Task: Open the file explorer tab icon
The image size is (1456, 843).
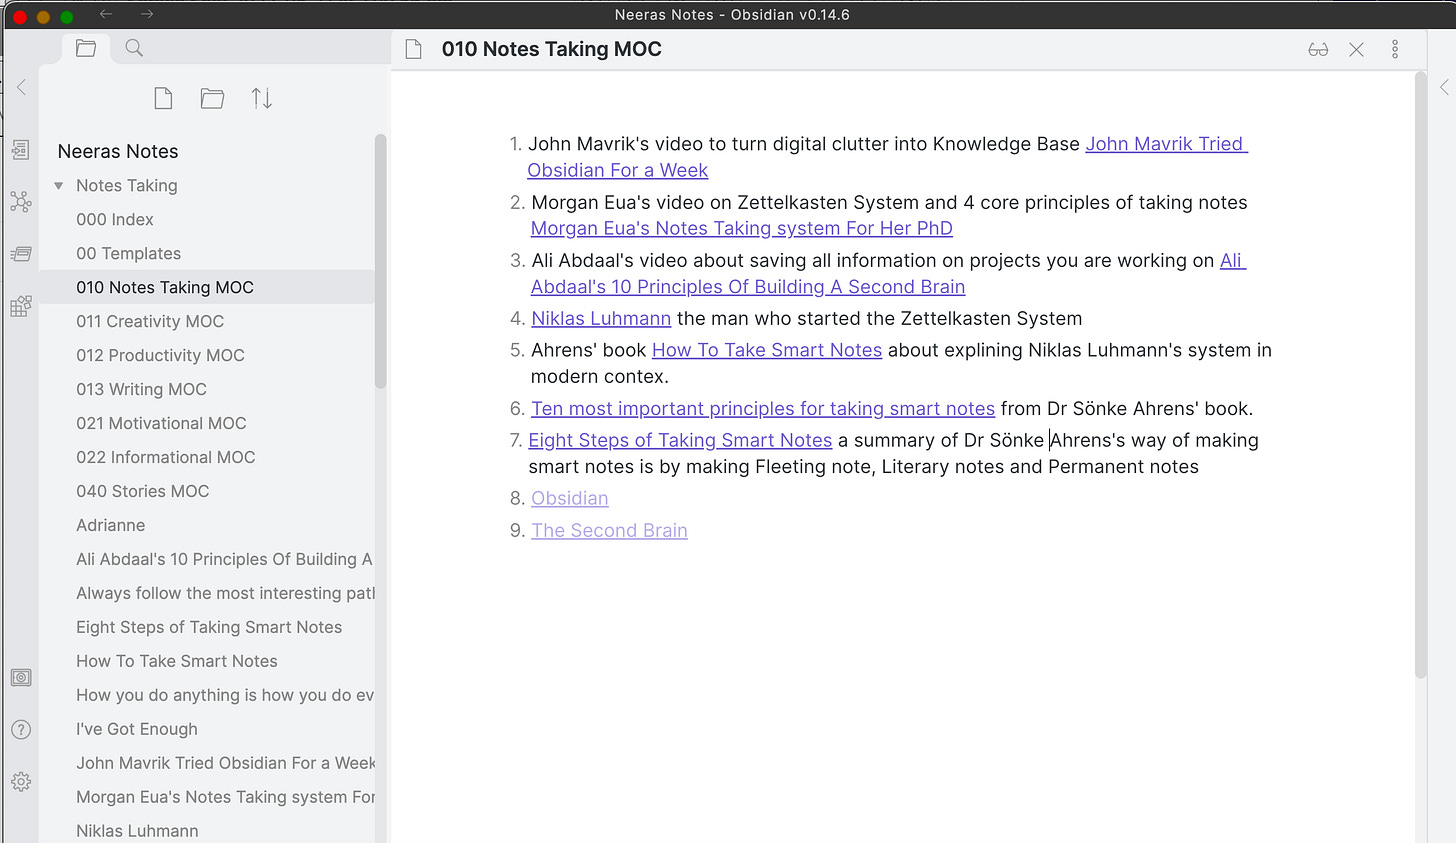Action: coord(86,48)
